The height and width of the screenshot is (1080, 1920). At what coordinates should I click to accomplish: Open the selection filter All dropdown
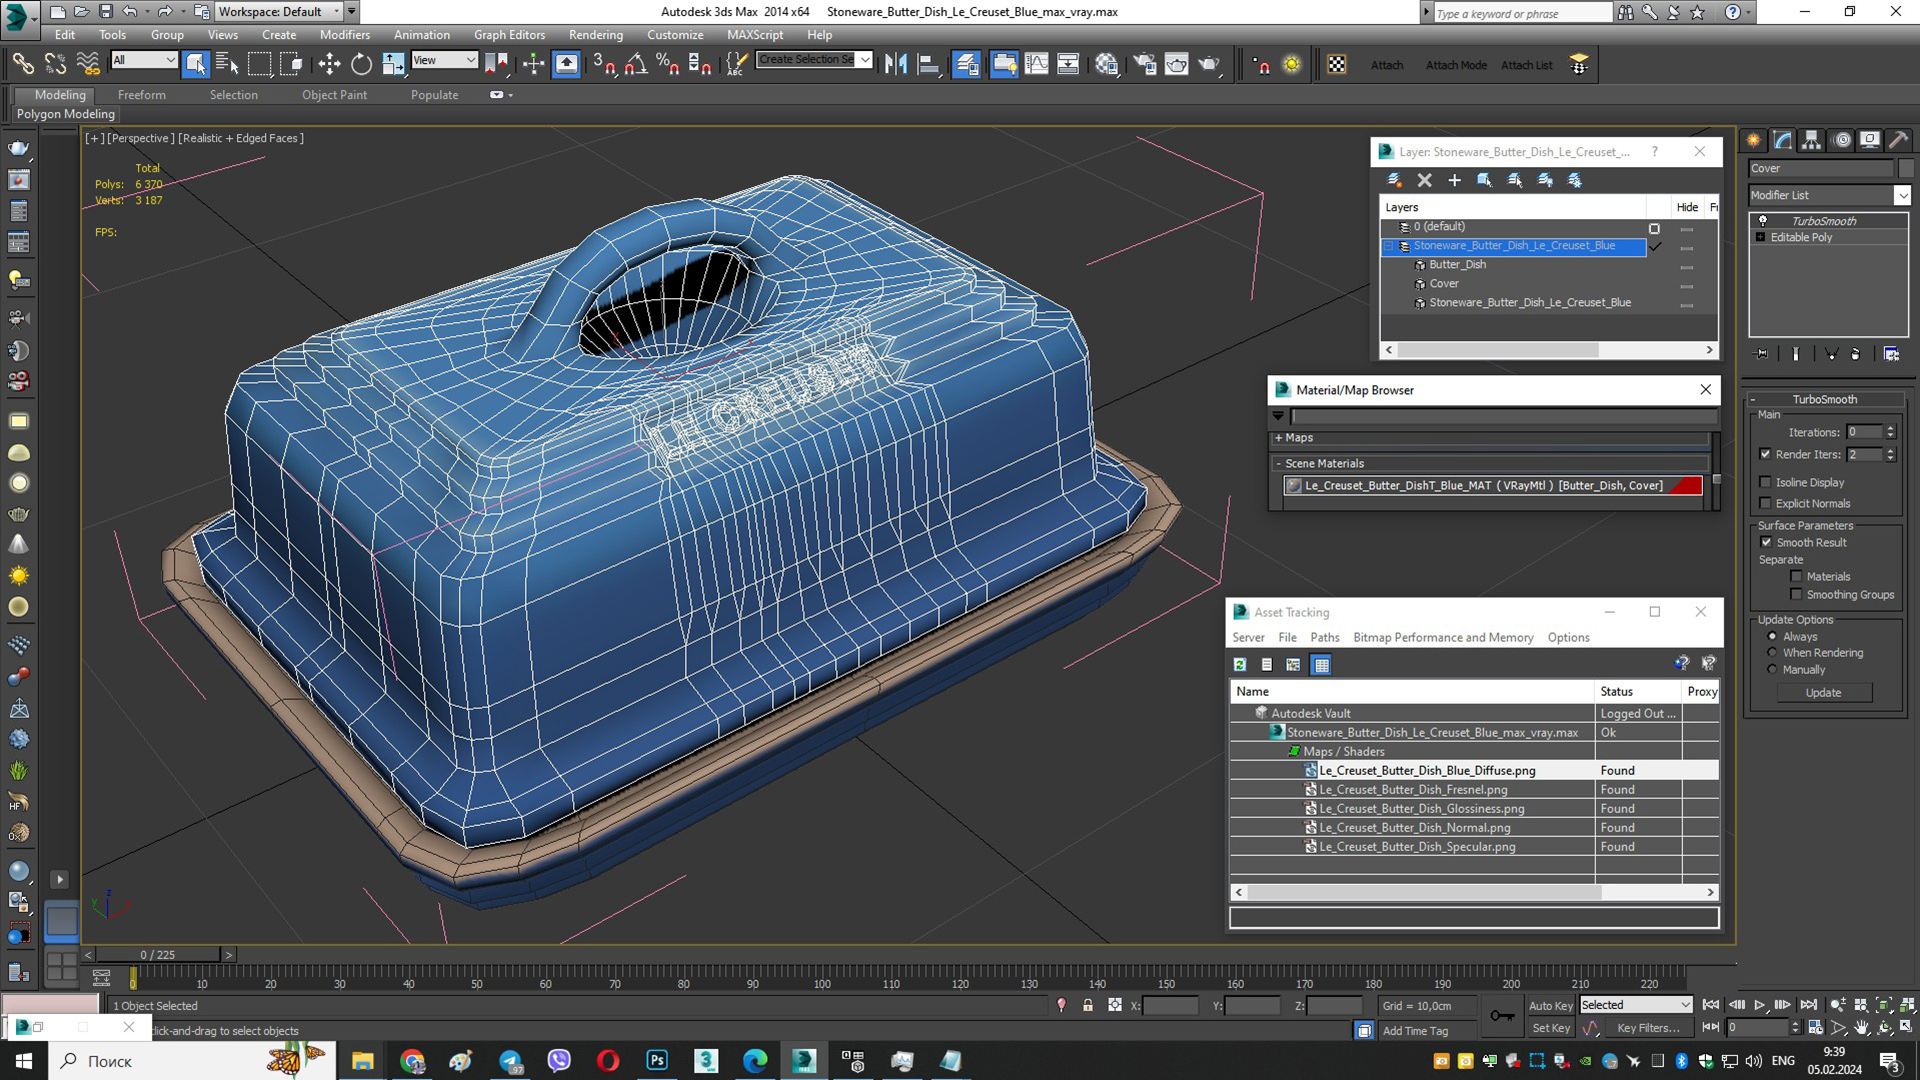pyautogui.click(x=144, y=60)
